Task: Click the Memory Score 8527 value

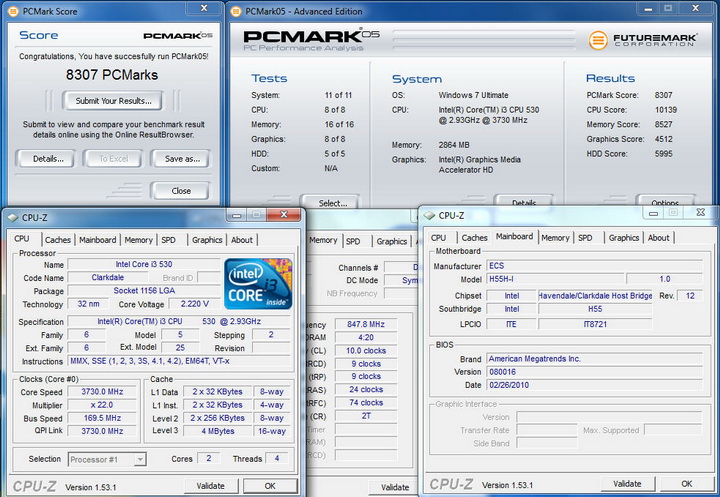Action: pyautogui.click(x=664, y=124)
